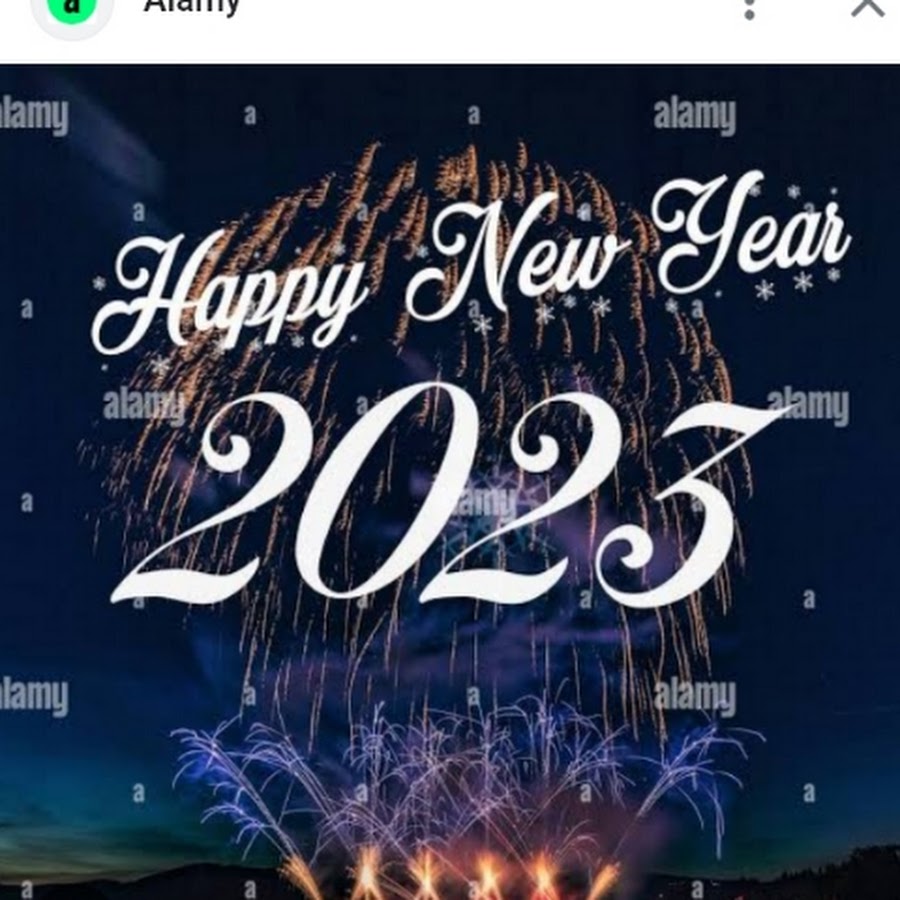
Task: Click the alamy watermark near top right
Action: pyautogui.click(x=694, y=117)
